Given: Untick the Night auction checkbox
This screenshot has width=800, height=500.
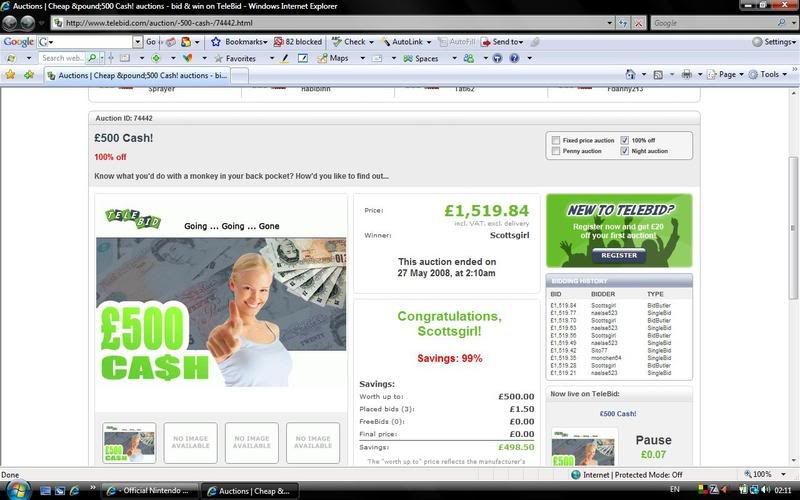Looking at the screenshot, I should coord(624,151).
